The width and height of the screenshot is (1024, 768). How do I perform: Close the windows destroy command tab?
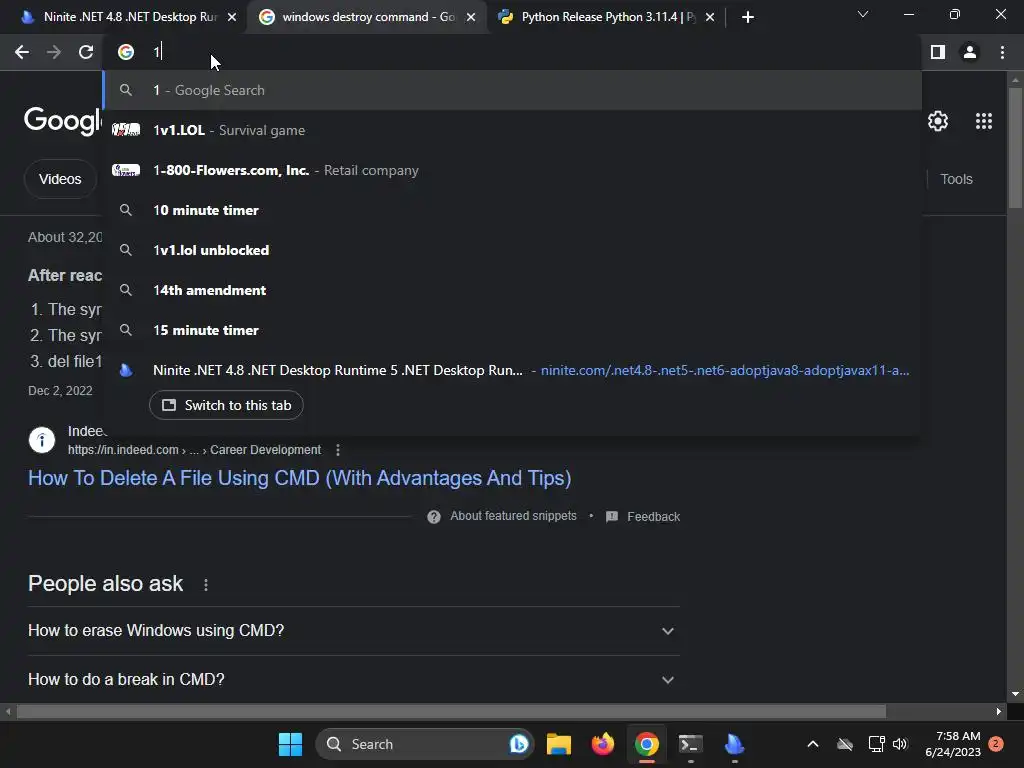[471, 17]
